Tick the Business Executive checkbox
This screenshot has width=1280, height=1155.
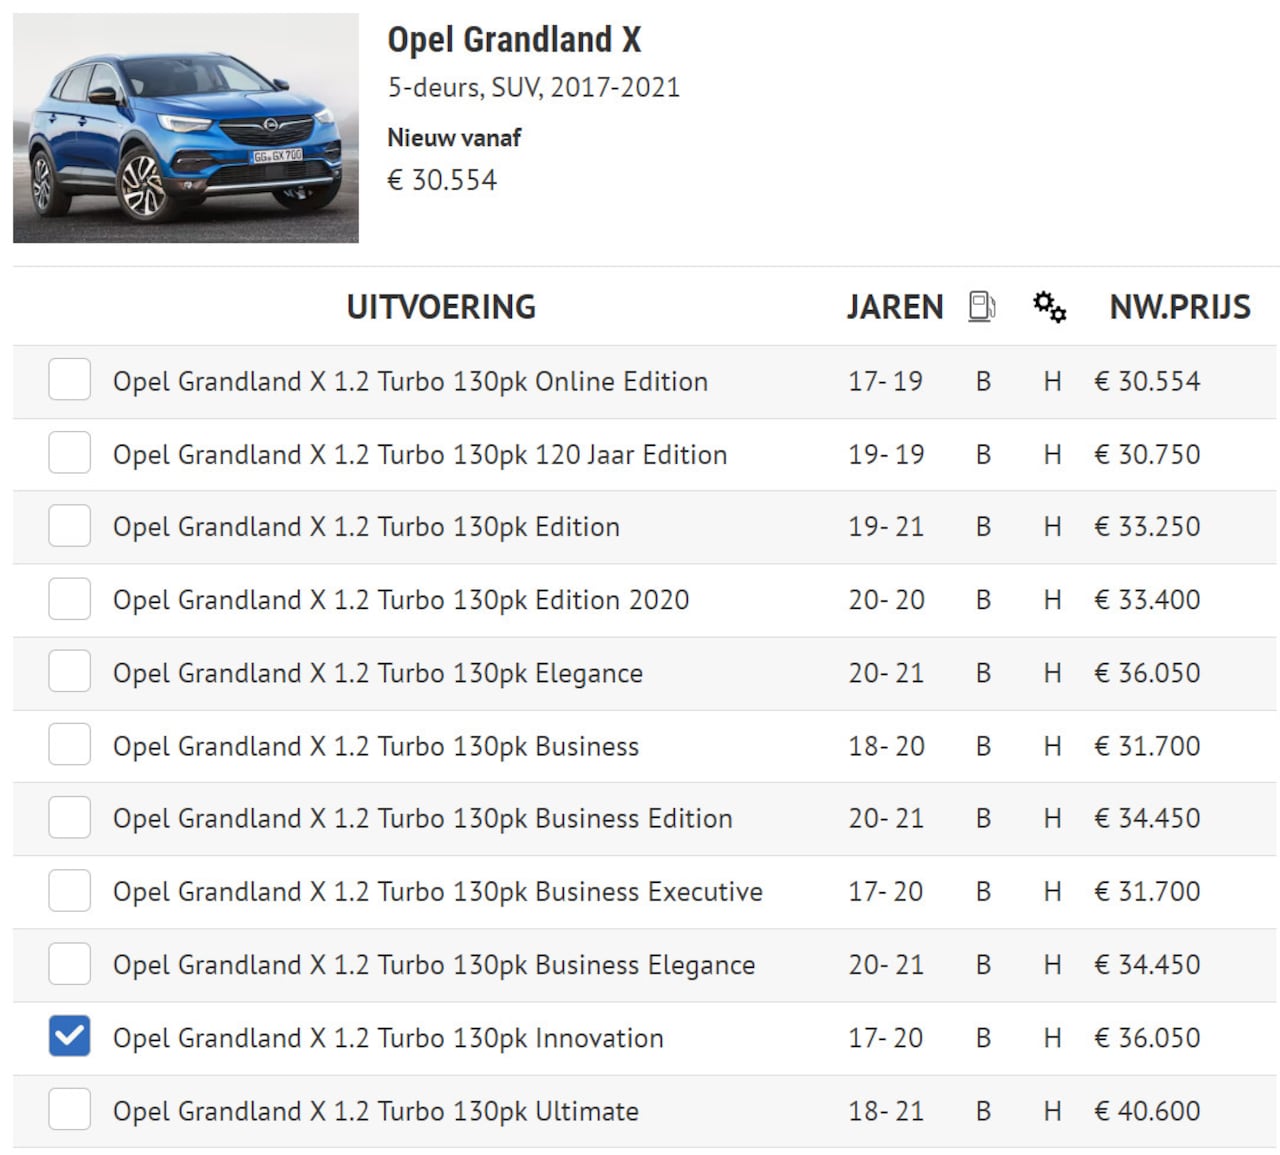(x=70, y=890)
